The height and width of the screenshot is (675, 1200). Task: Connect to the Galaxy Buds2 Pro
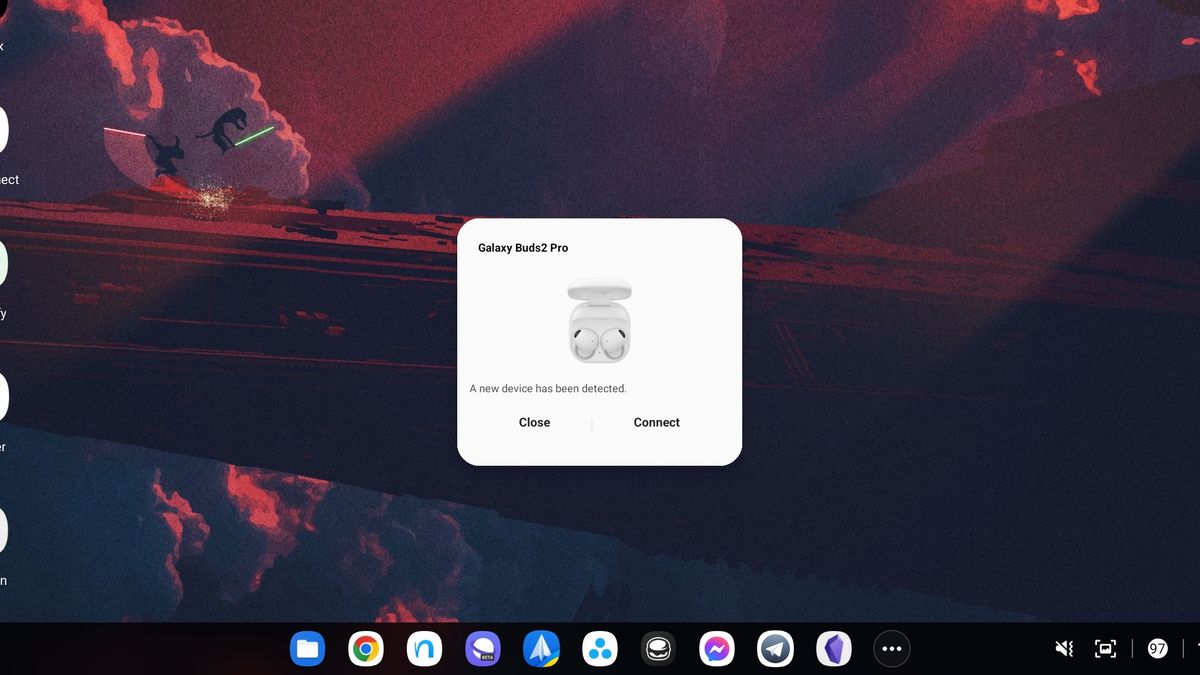[x=656, y=422]
